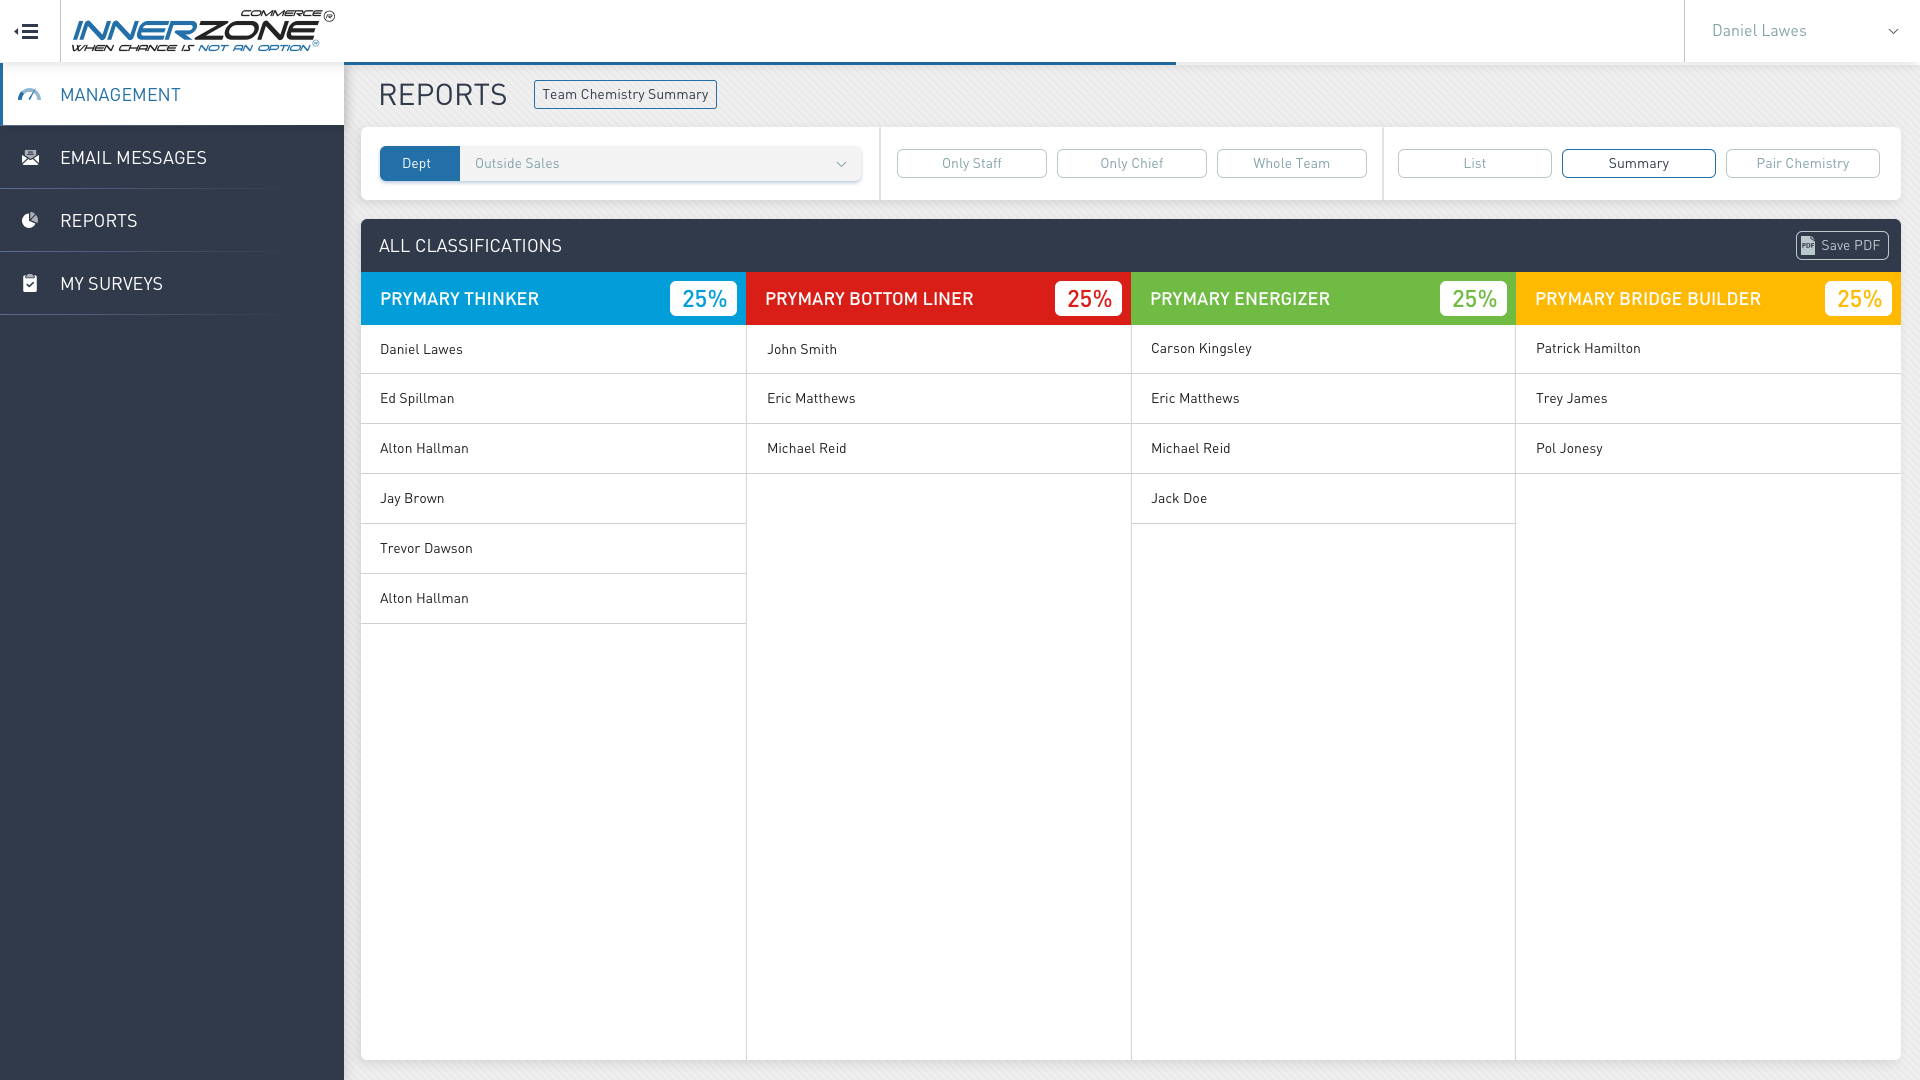
Task: Toggle the Whole Team filter
Action: click(x=1291, y=164)
